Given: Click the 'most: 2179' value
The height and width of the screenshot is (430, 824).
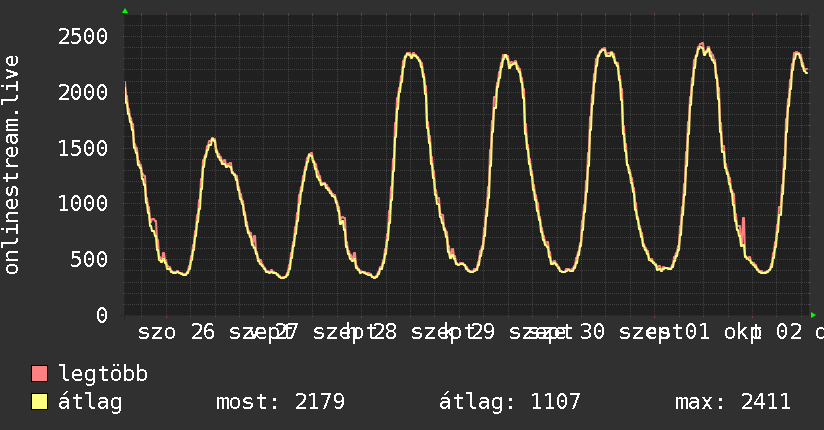Looking at the screenshot, I should coord(281,402).
